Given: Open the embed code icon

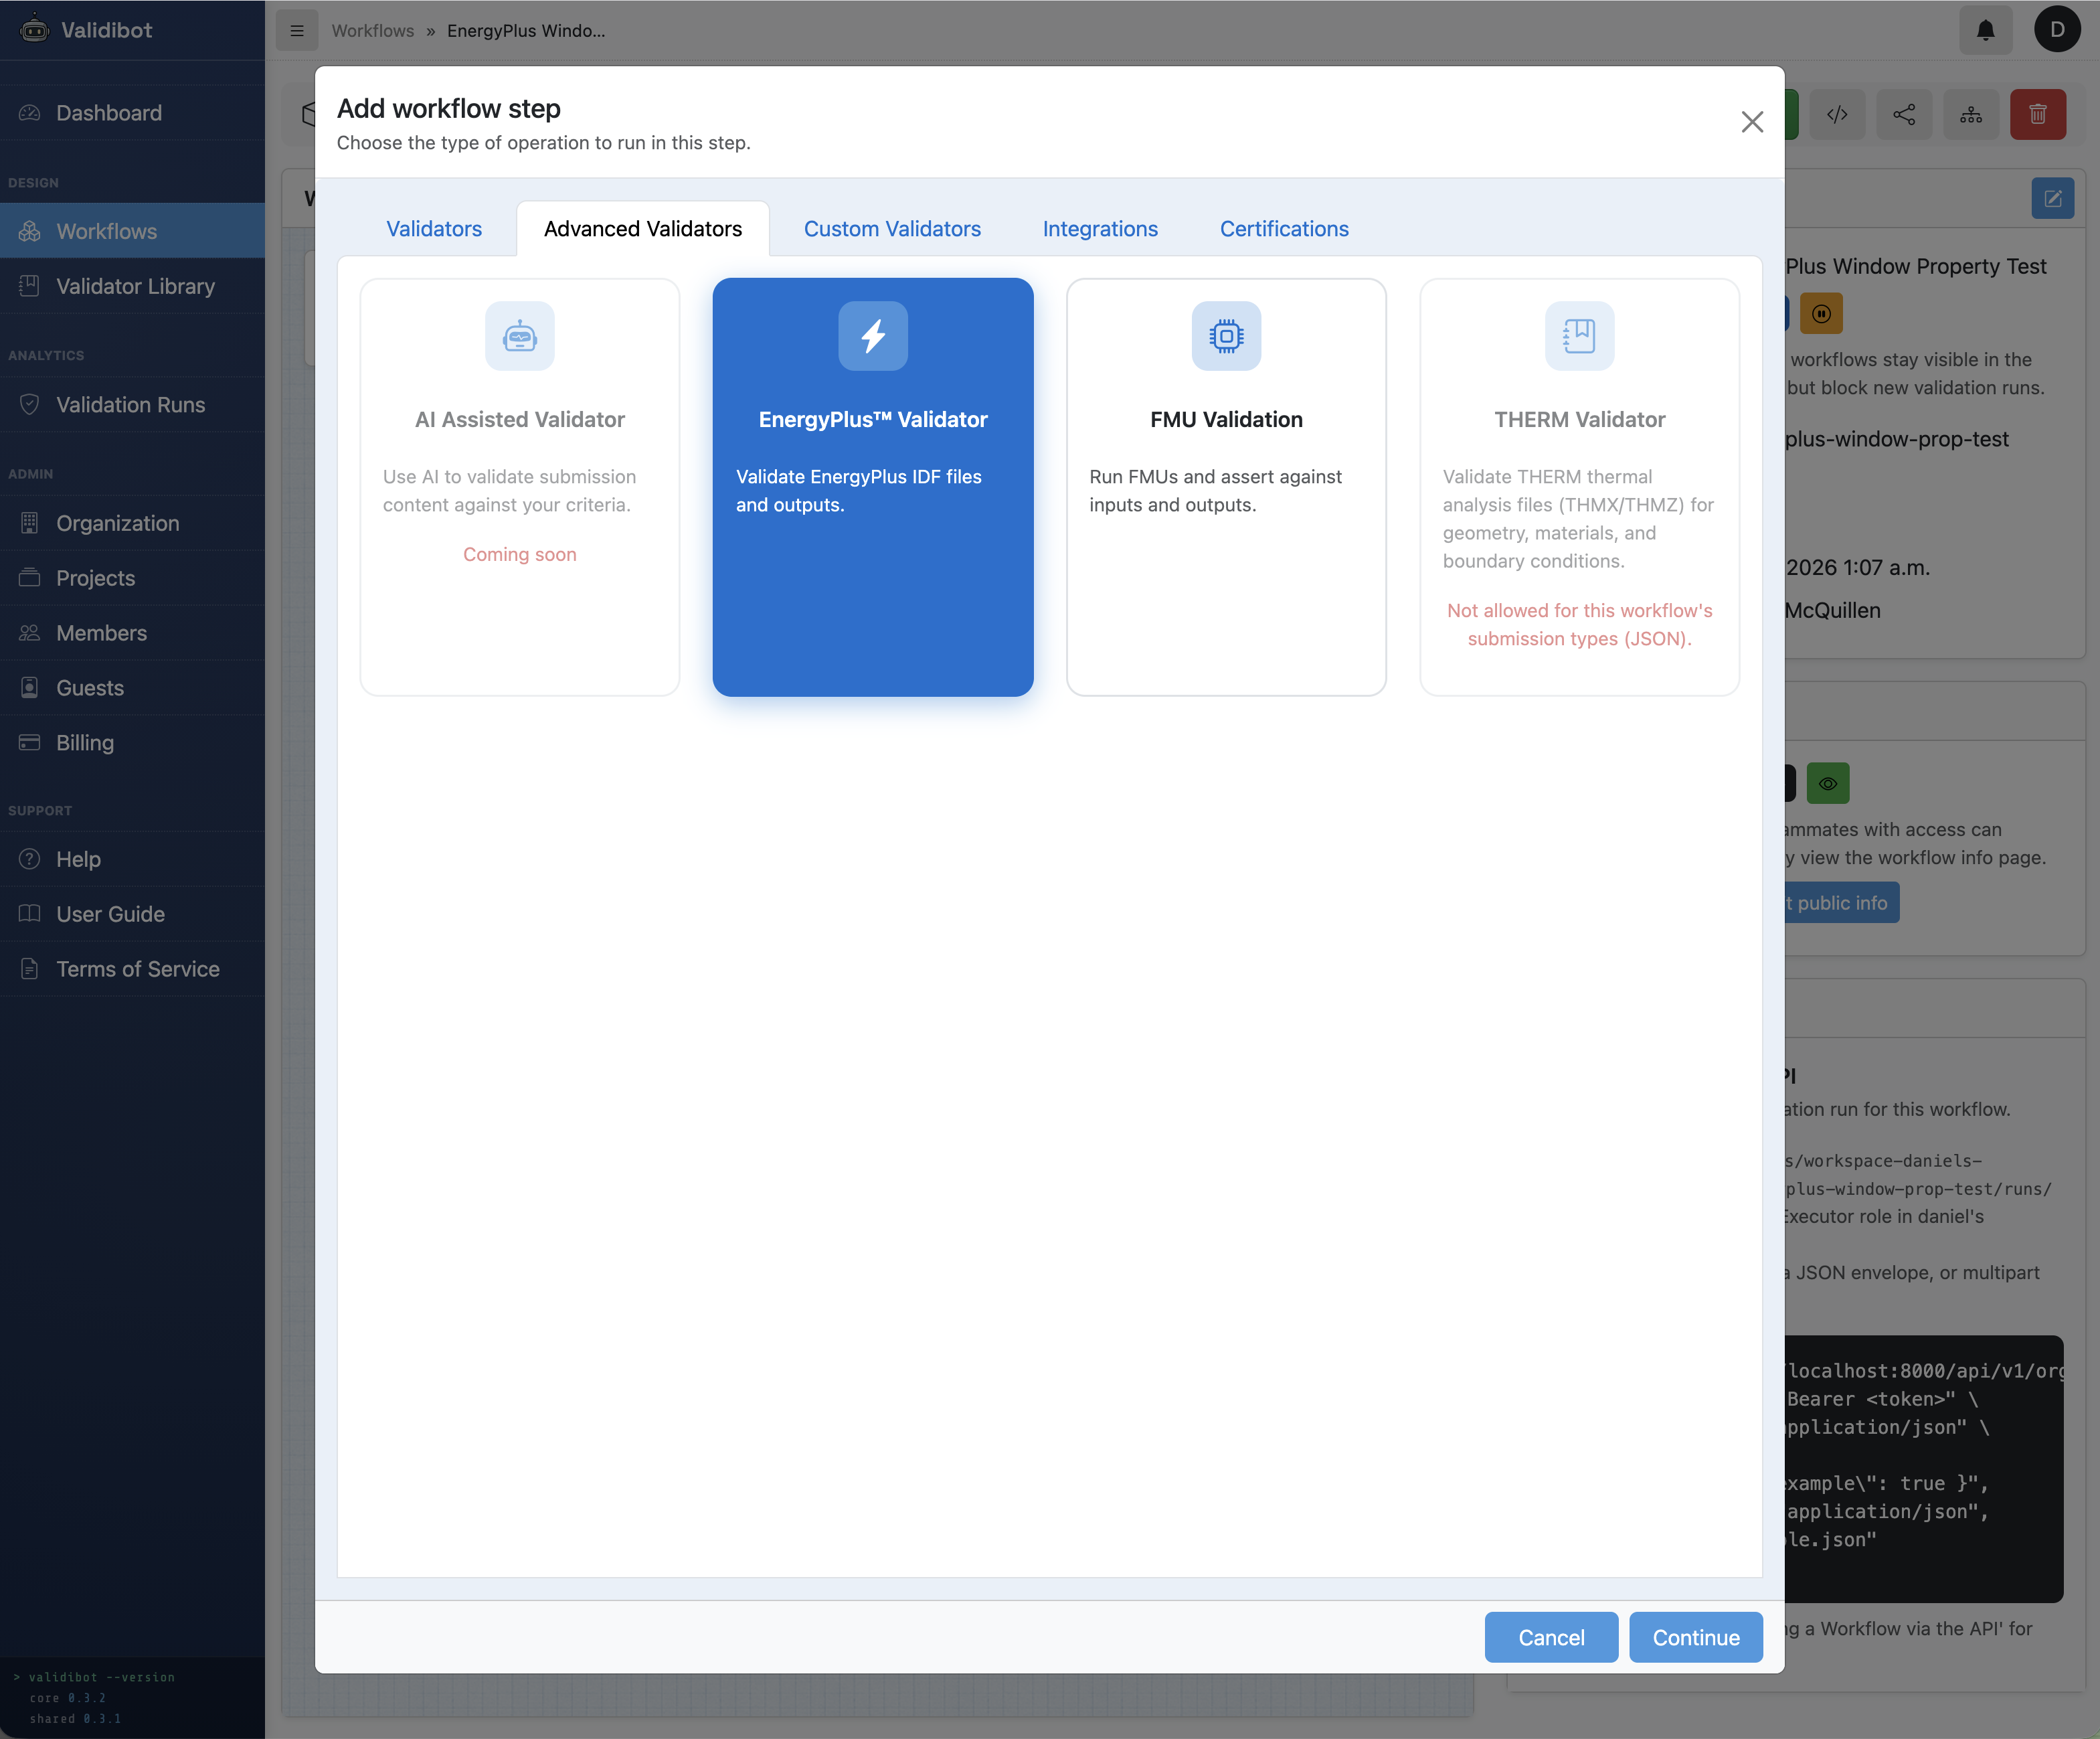Looking at the screenshot, I should pos(1838,114).
